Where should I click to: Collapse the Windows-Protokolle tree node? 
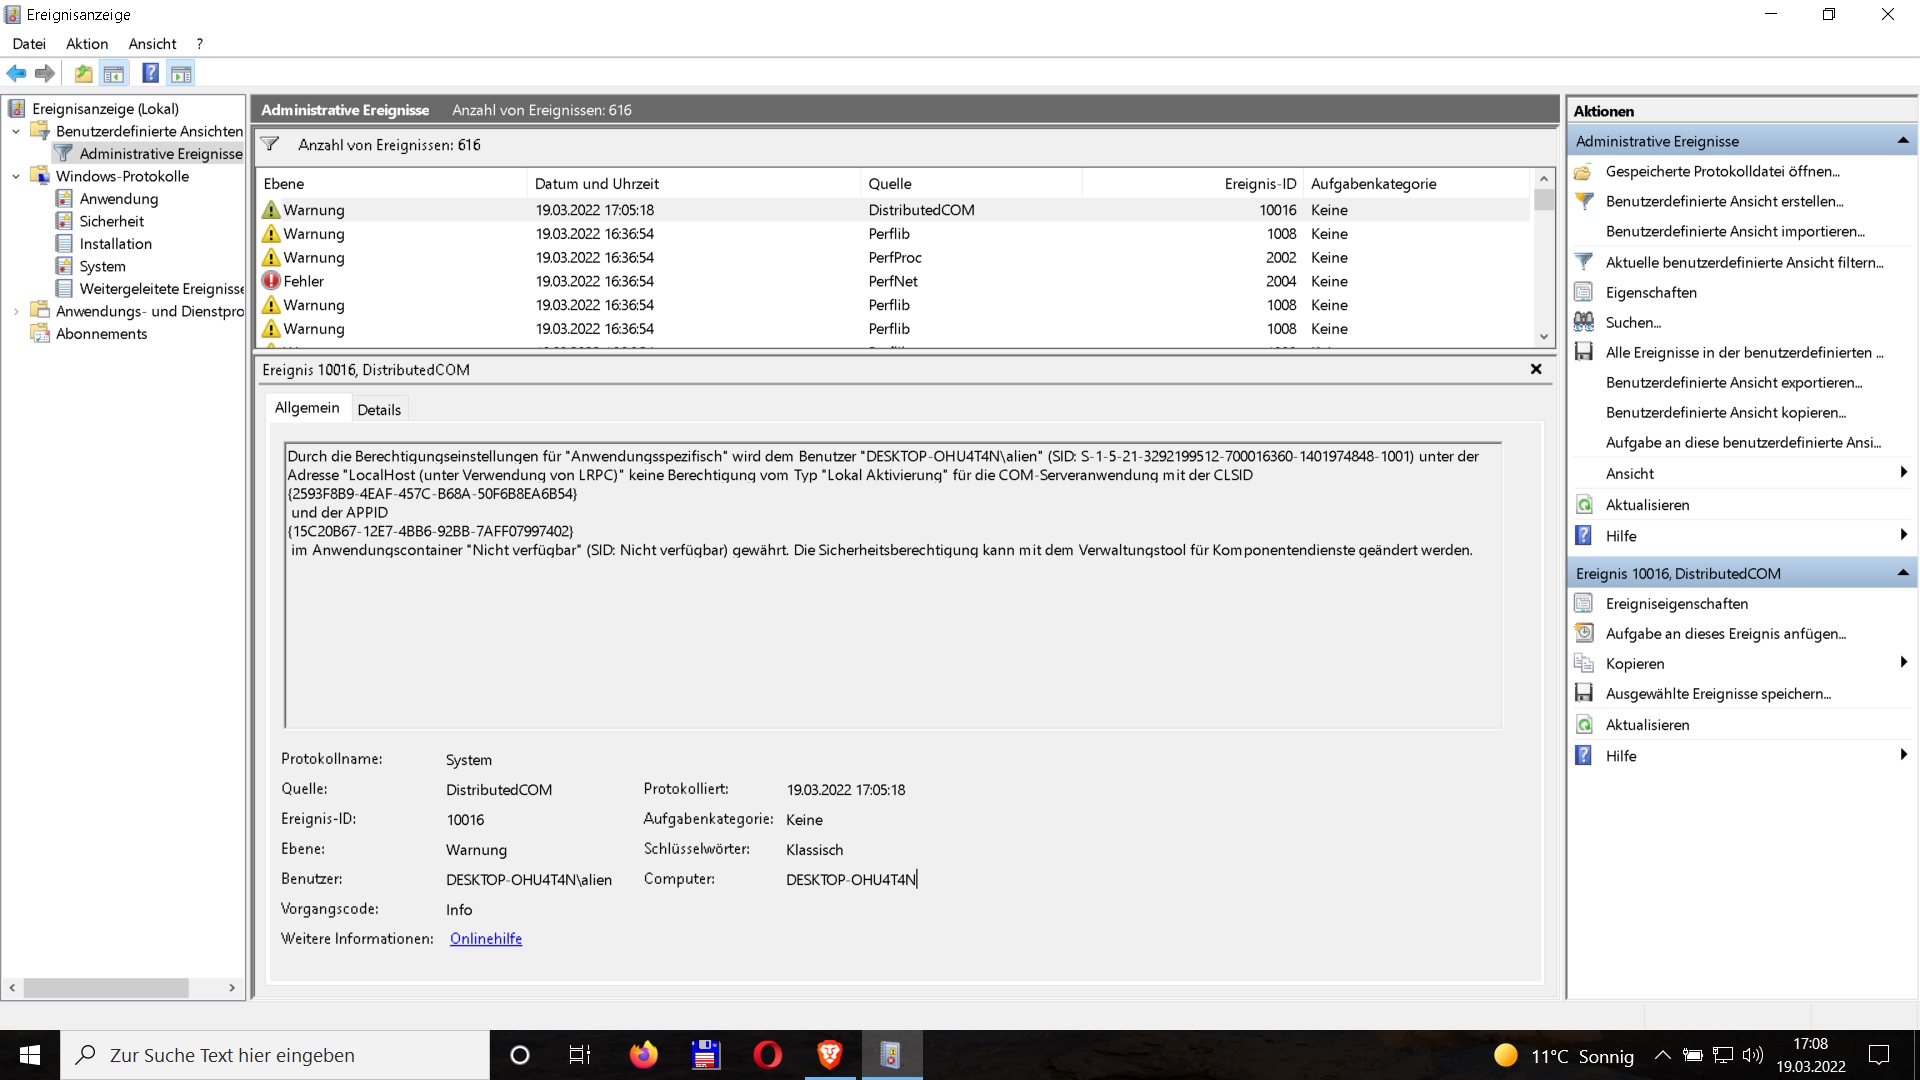(x=16, y=176)
